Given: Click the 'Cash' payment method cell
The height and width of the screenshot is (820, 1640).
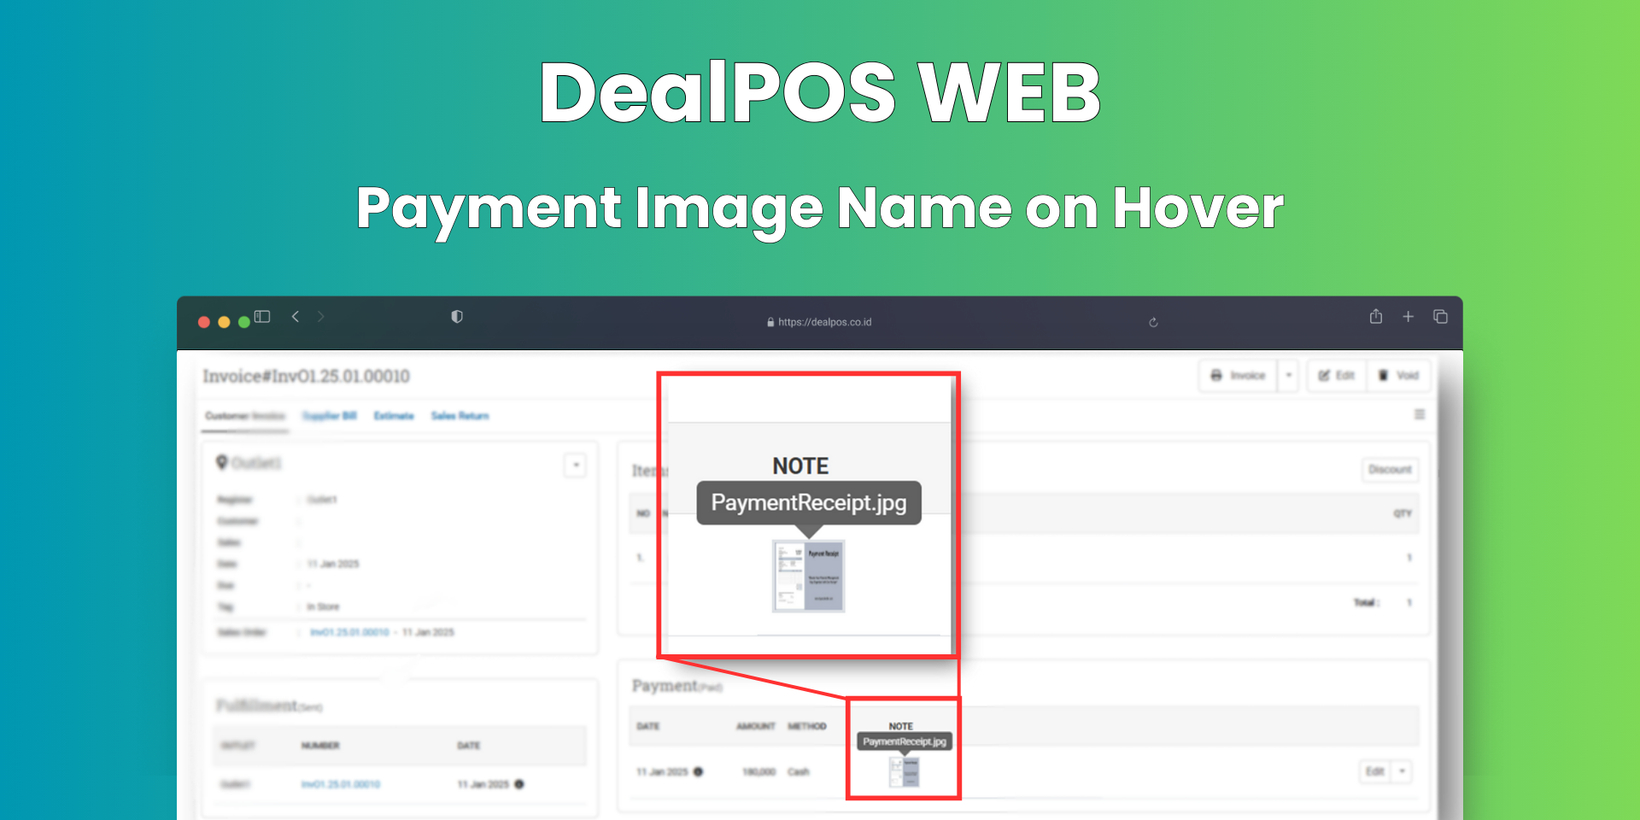Looking at the screenshot, I should coord(798,772).
